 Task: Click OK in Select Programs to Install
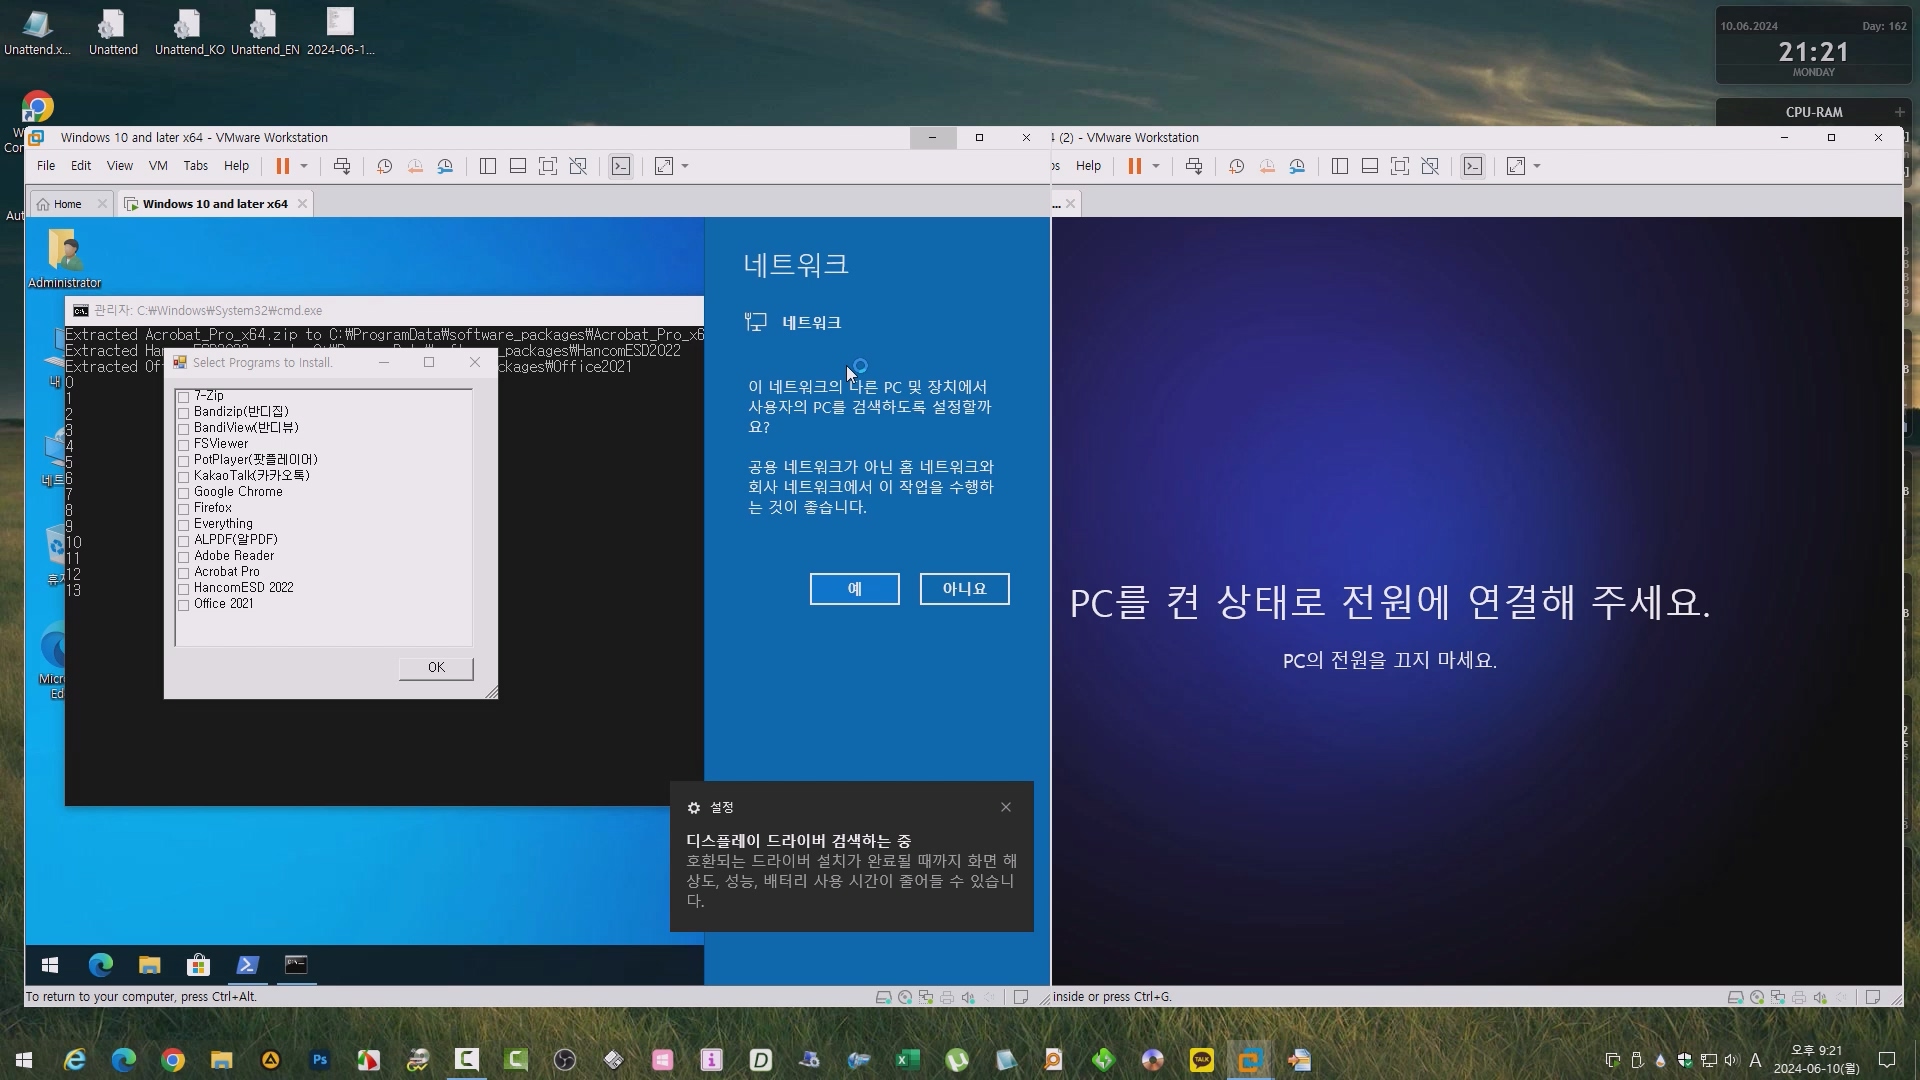coord(436,668)
